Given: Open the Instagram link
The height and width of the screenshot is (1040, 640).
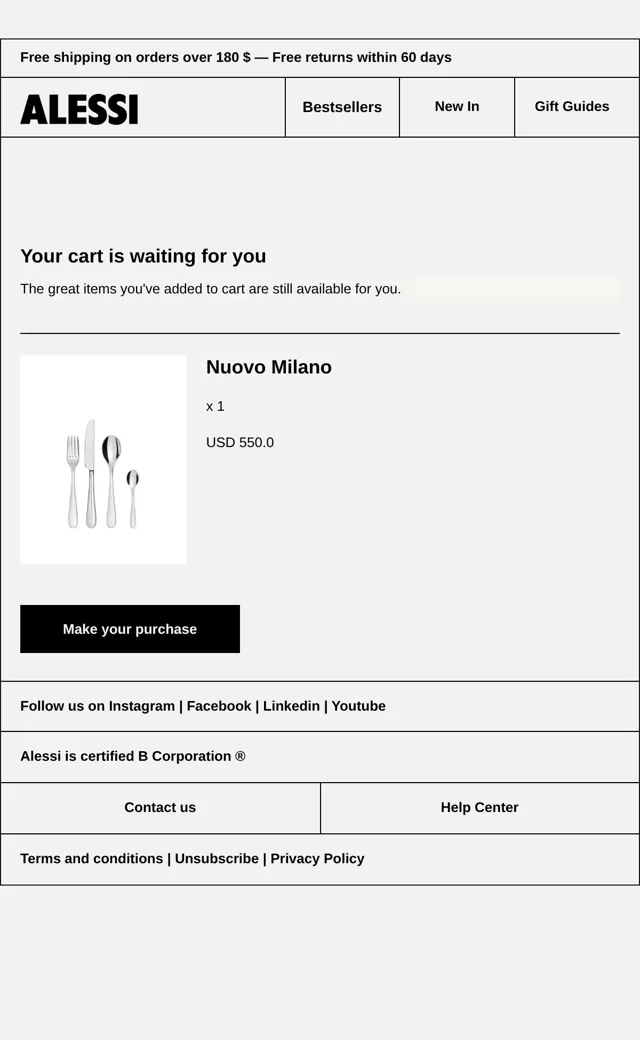Looking at the screenshot, I should [x=141, y=706].
